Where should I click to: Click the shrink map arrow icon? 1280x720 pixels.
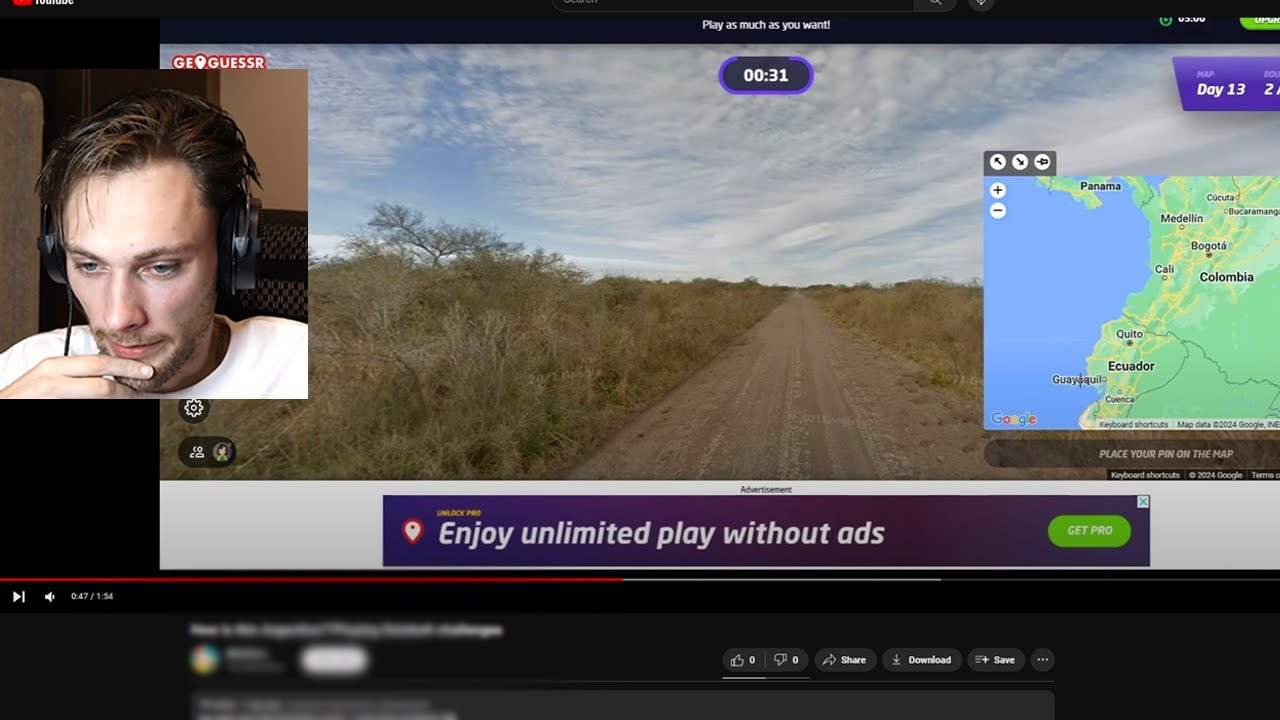coord(1020,162)
